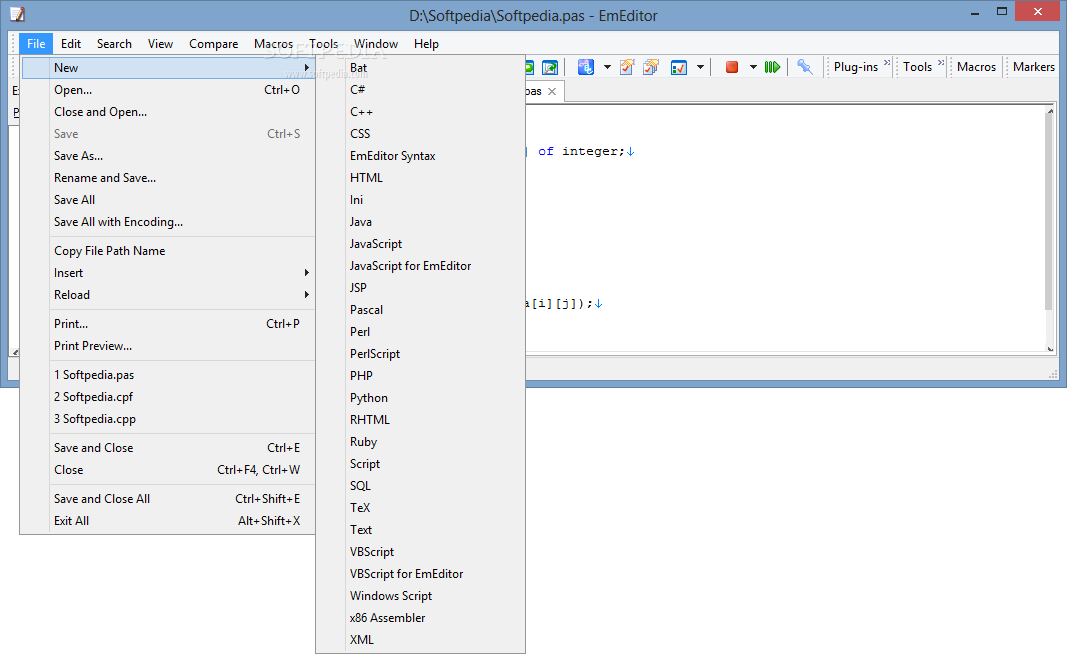The image size is (1067, 654).
Task: Close the Softpedia.pas document tab
Action: [552, 91]
